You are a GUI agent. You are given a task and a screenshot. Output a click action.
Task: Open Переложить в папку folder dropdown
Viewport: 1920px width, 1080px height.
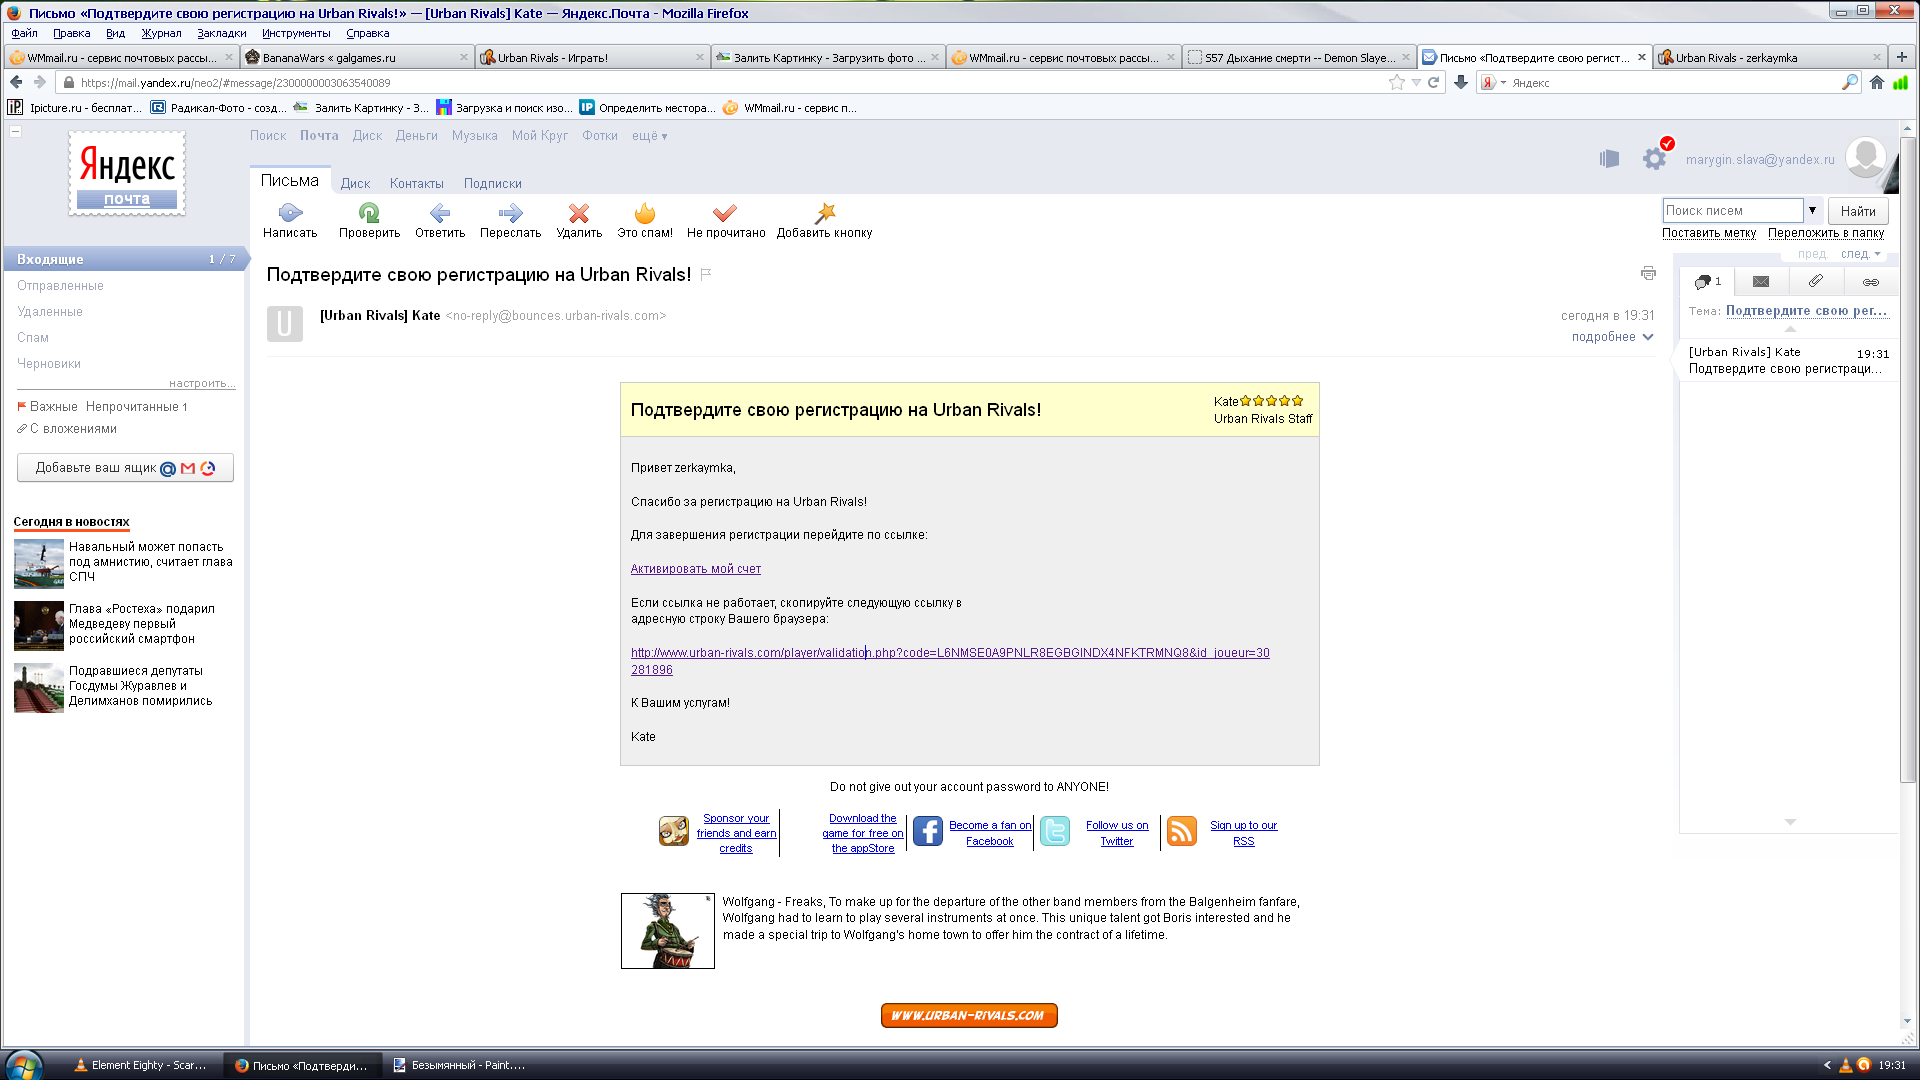click(x=1826, y=233)
